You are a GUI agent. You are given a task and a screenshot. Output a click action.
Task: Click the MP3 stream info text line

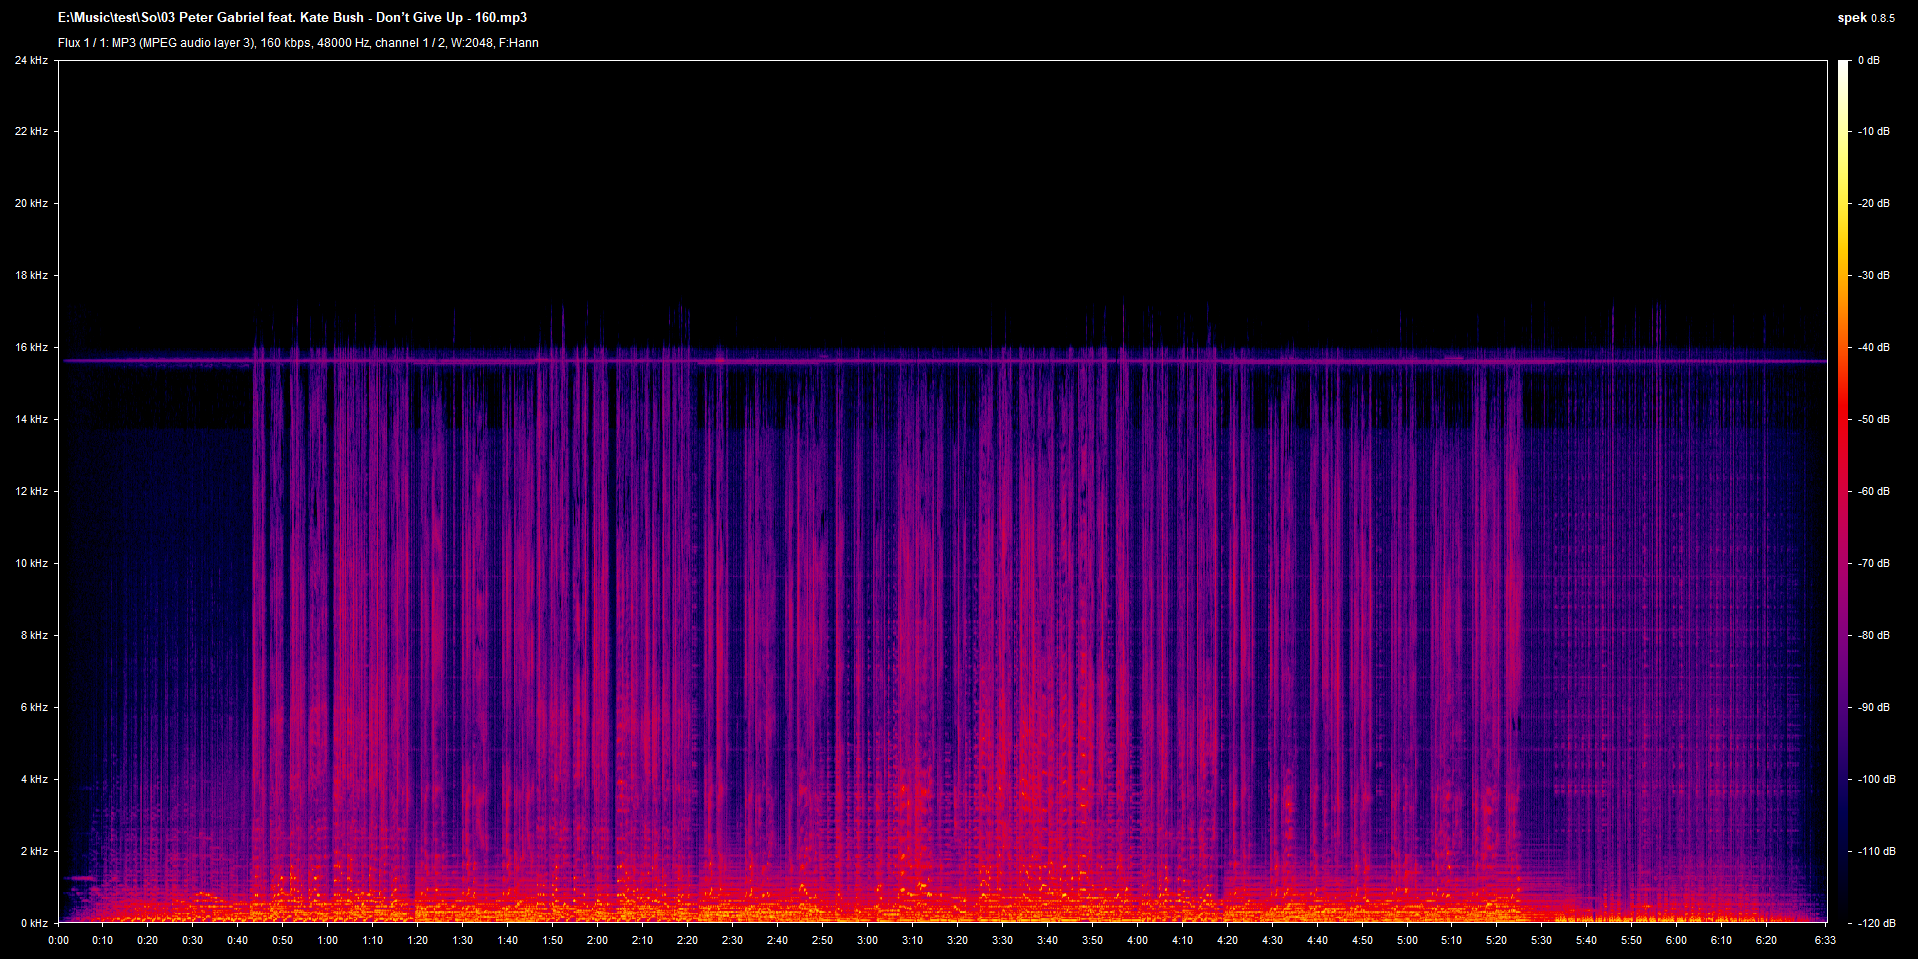(x=298, y=43)
